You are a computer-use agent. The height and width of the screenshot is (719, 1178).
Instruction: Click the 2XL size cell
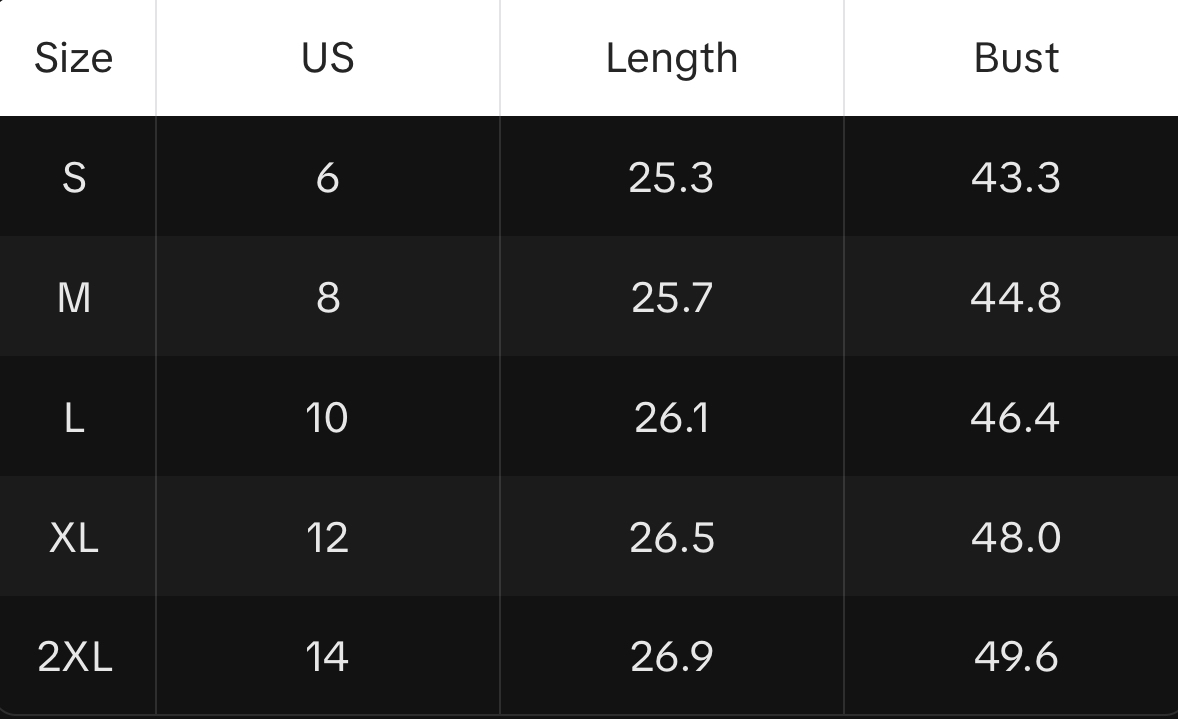(x=75, y=657)
